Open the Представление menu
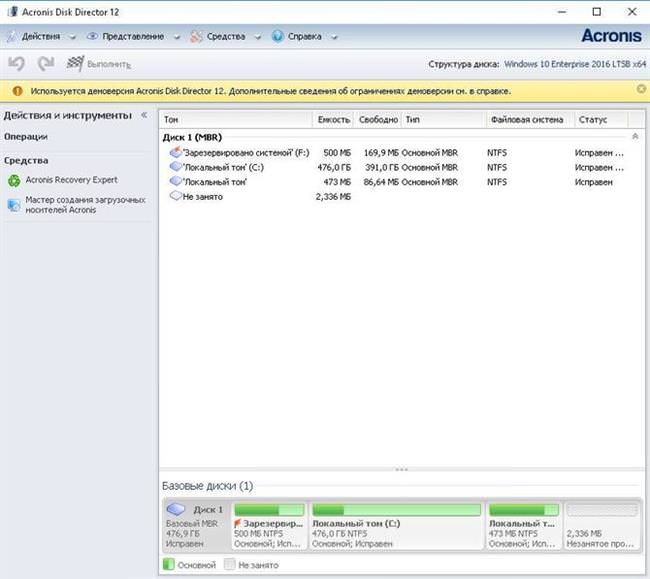This screenshot has width=650, height=579. [133, 36]
